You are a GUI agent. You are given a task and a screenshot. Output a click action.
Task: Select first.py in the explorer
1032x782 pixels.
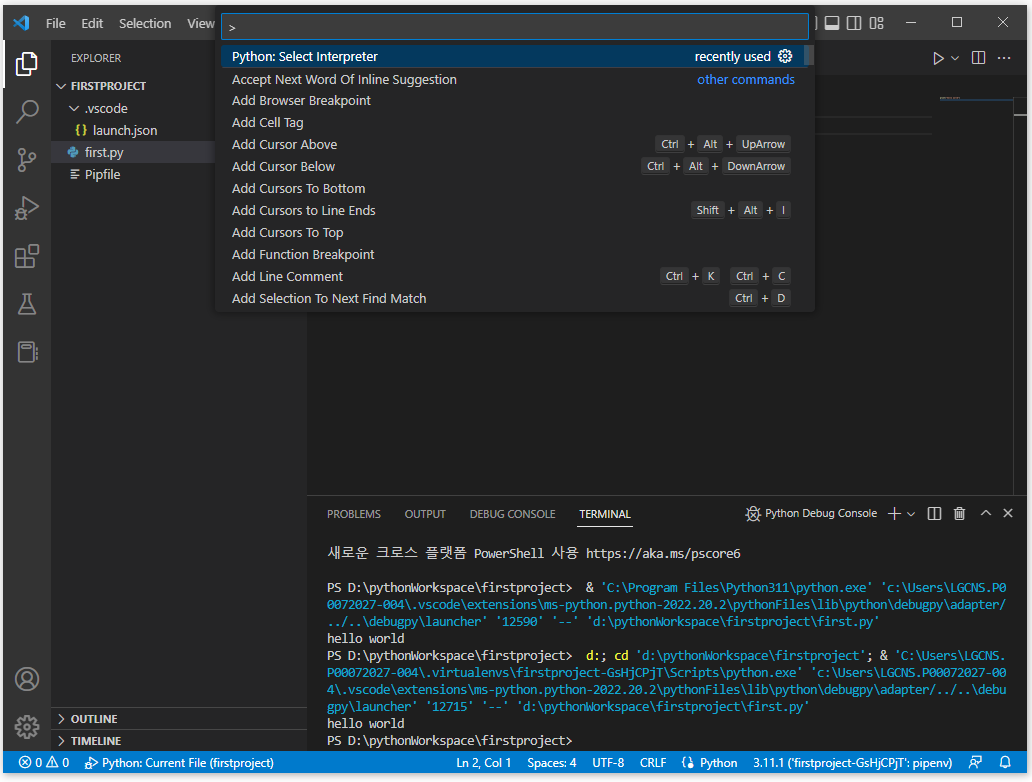[x=104, y=152]
